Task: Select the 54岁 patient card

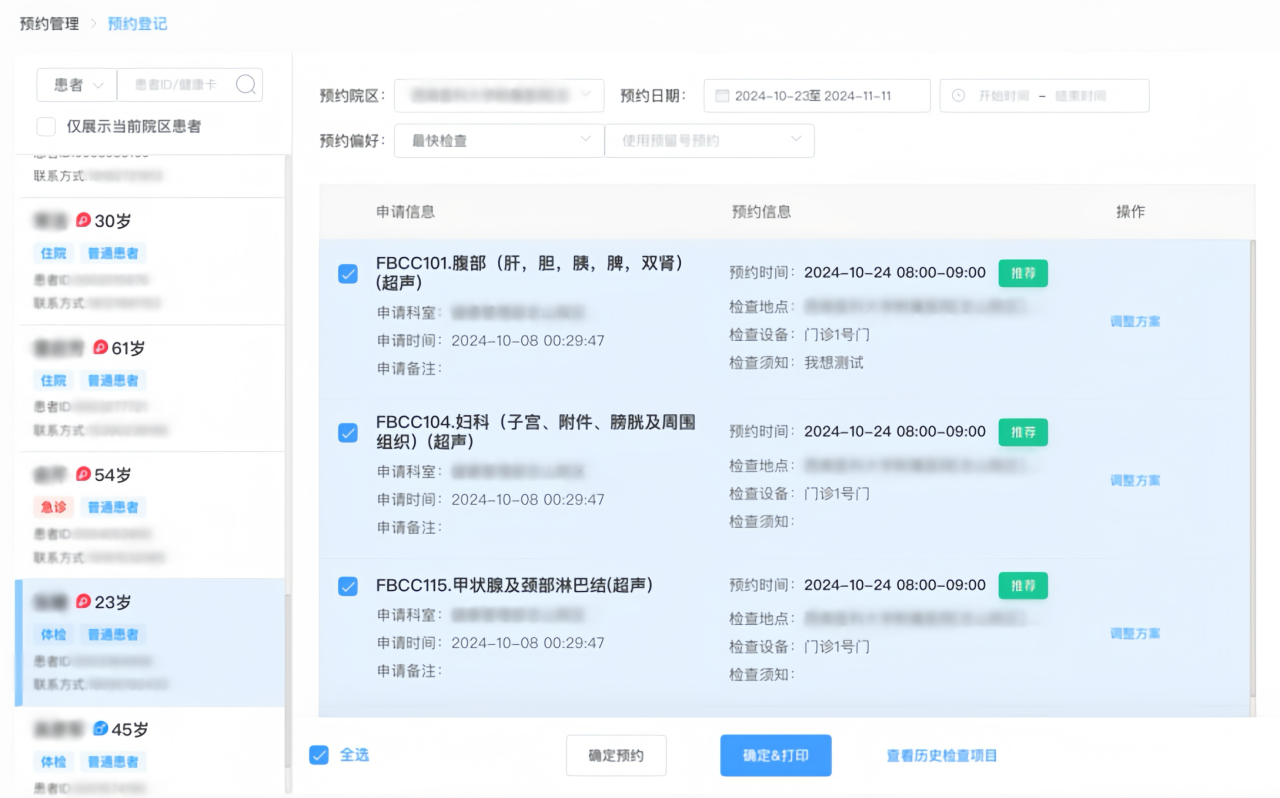Action: point(150,515)
